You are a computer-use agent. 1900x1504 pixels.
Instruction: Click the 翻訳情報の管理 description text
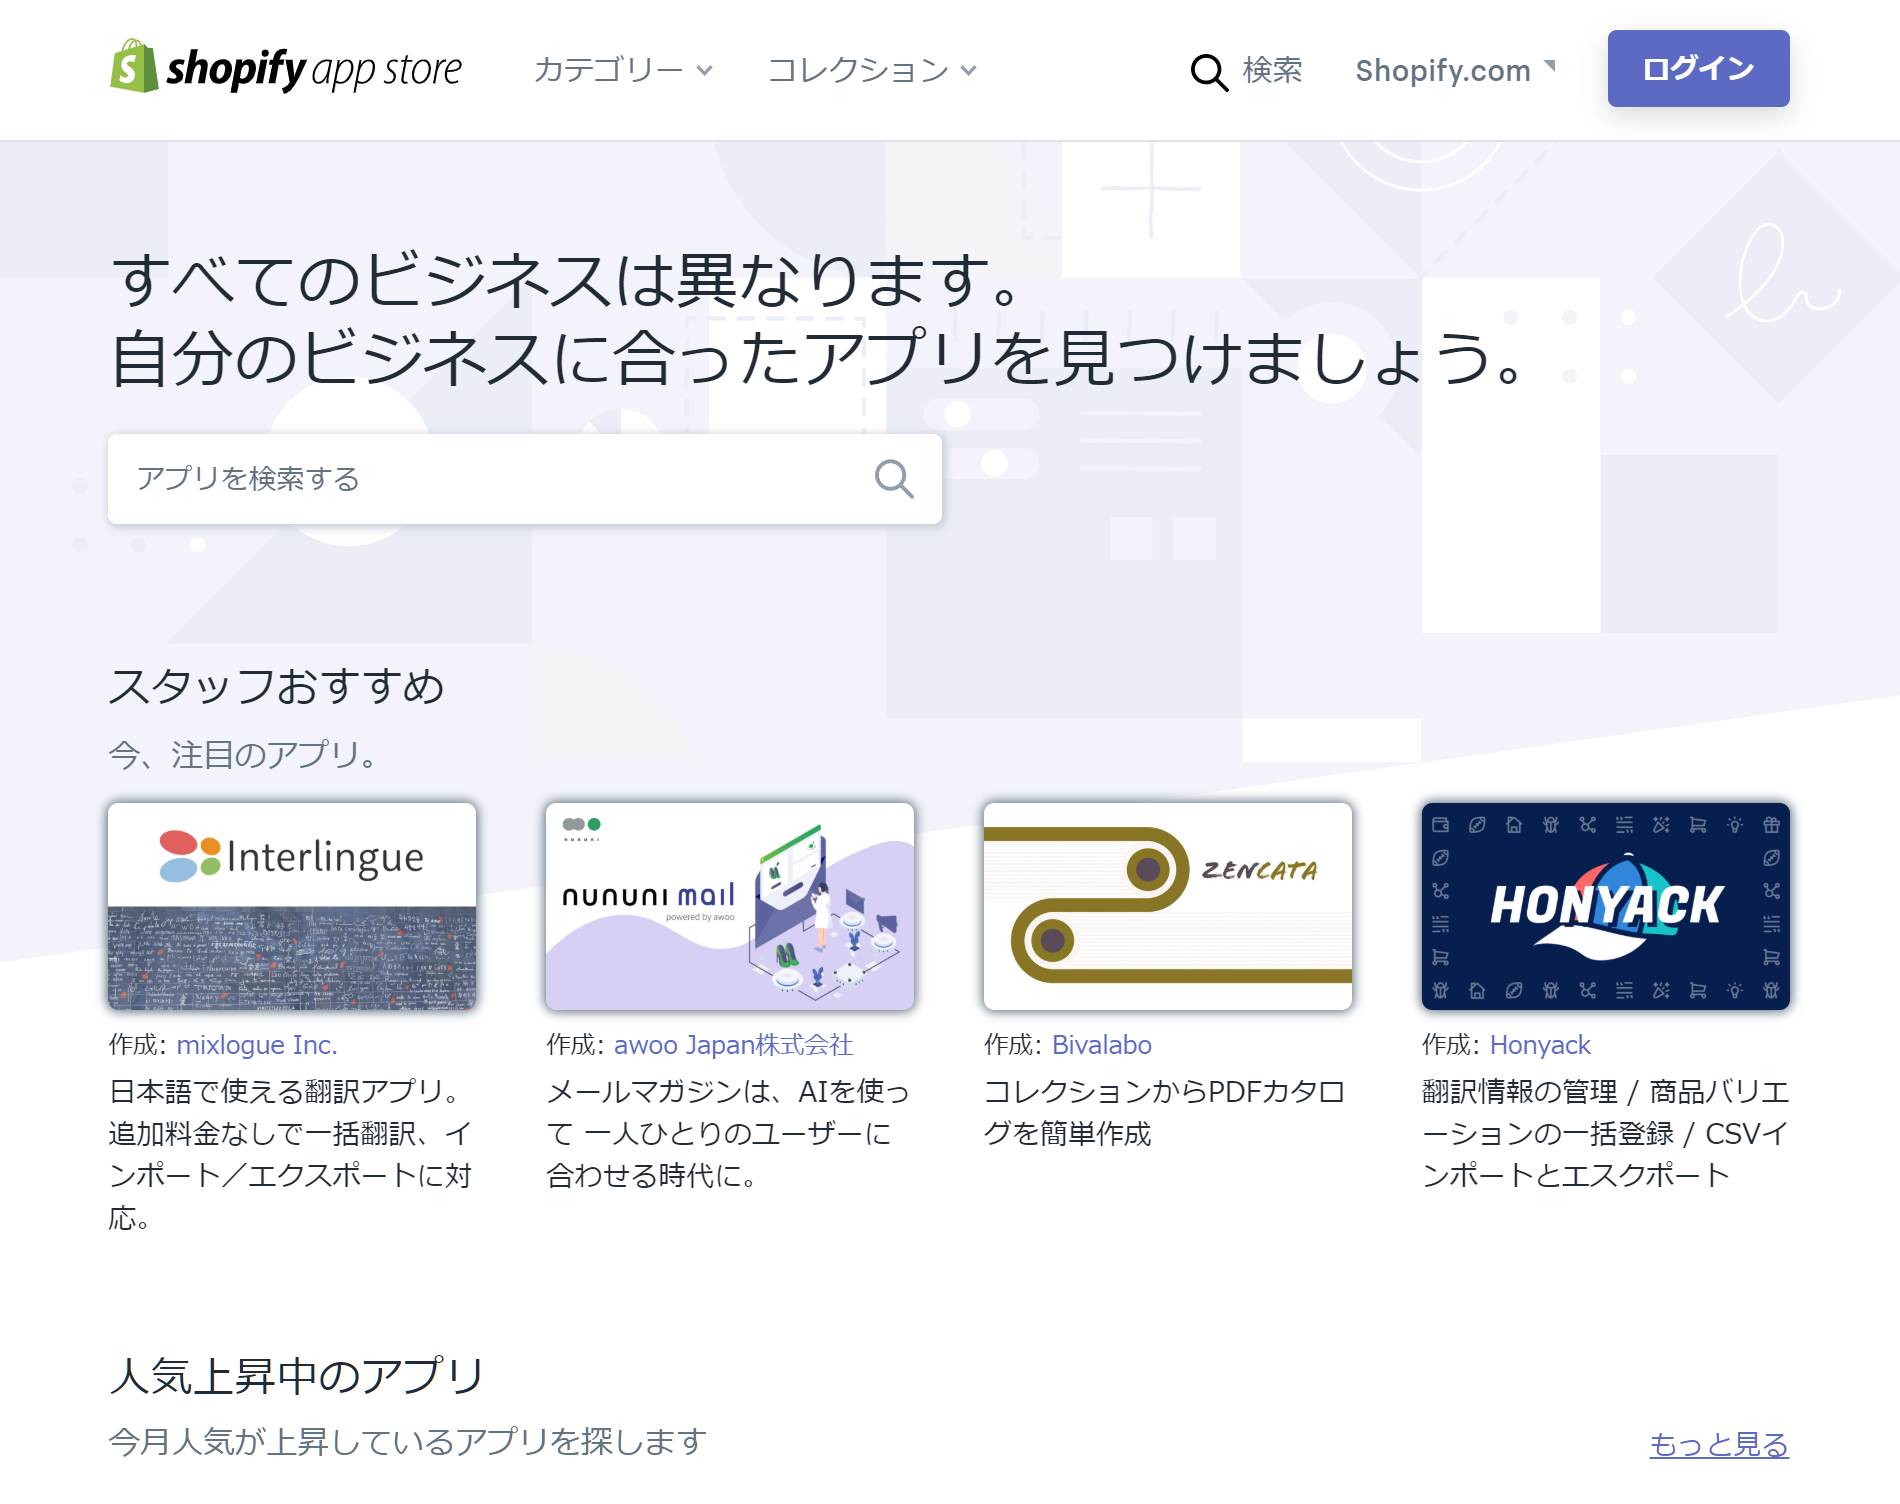tap(1606, 1133)
